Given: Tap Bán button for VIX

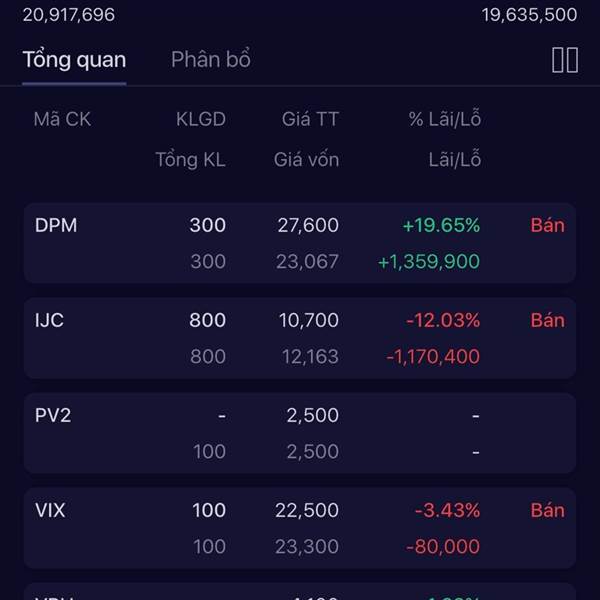Looking at the screenshot, I should coord(547,511).
